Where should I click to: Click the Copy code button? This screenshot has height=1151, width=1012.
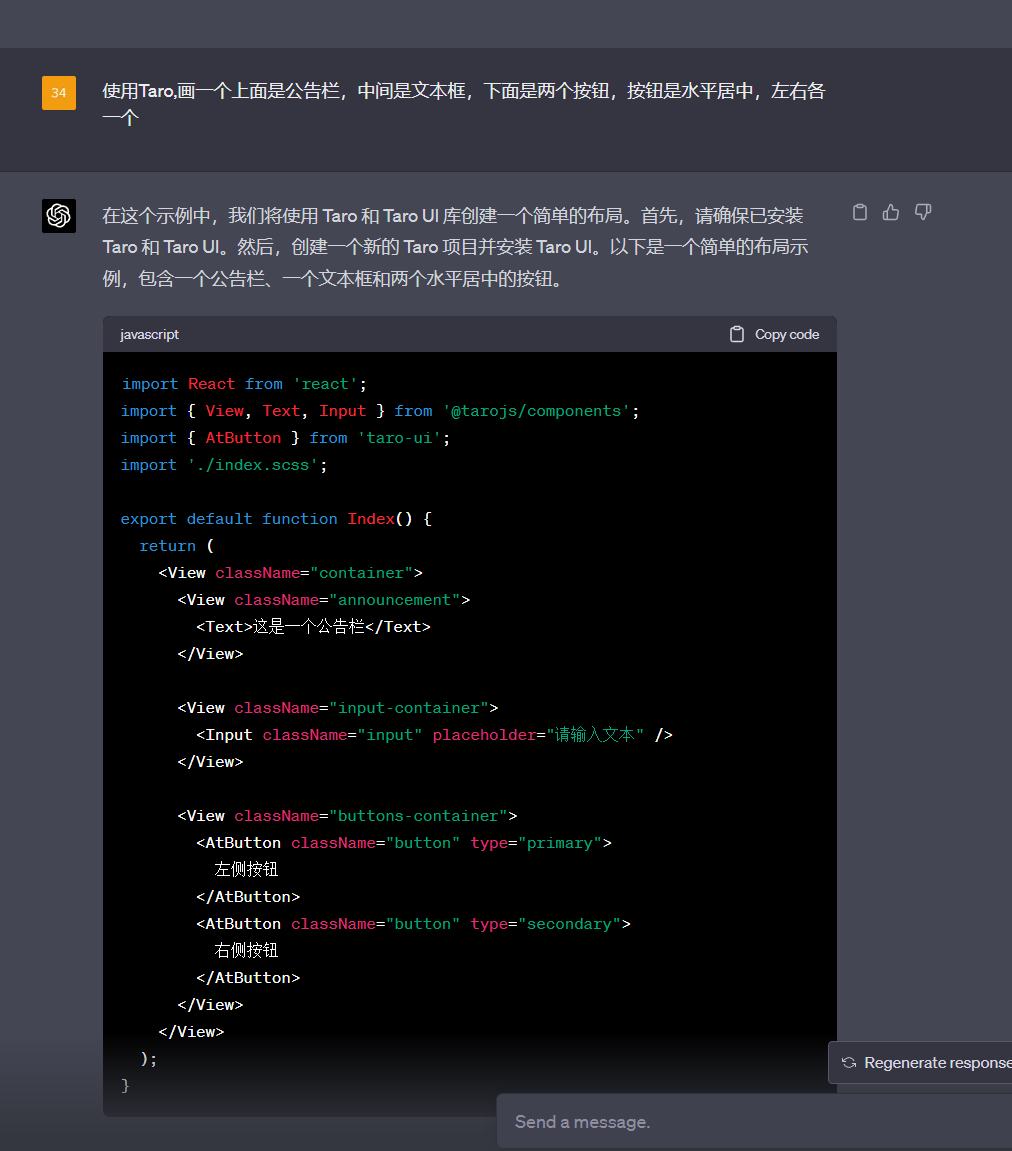point(774,335)
